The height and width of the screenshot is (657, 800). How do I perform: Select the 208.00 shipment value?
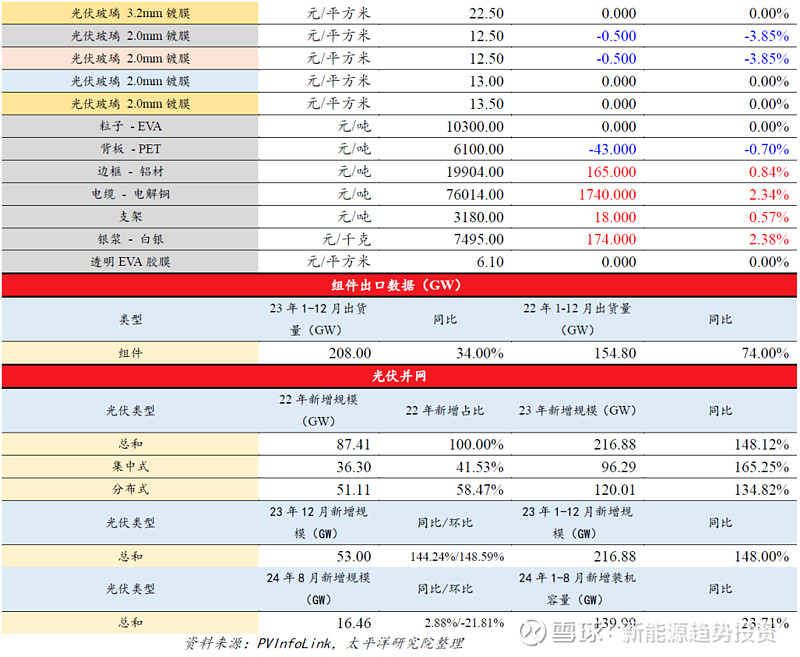click(349, 353)
